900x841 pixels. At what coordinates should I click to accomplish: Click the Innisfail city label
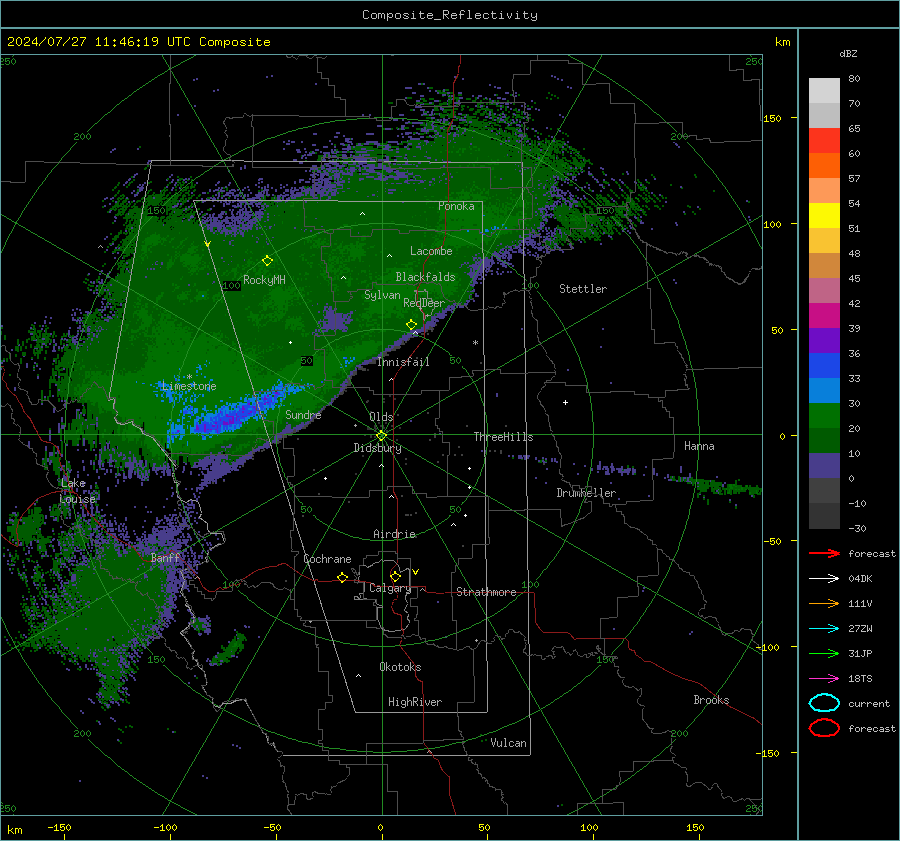(404, 362)
